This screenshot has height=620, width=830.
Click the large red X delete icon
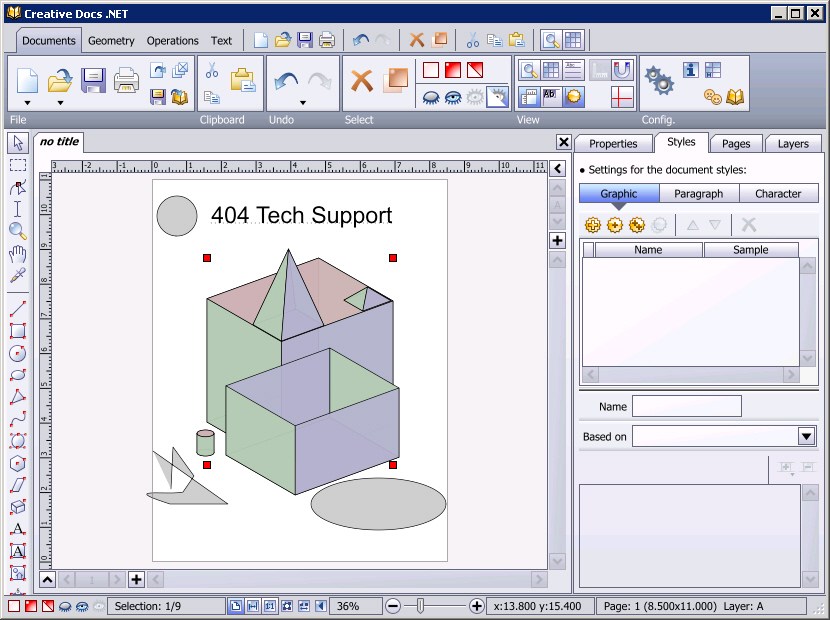pos(362,80)
